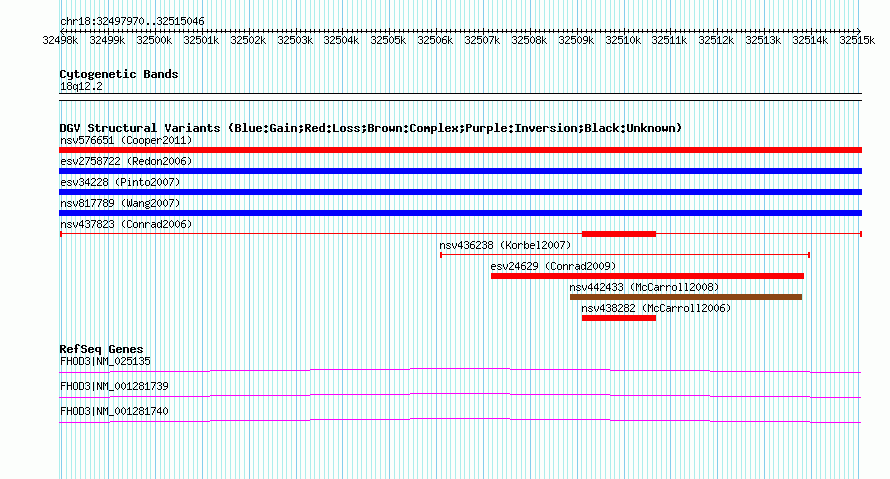Click the blue esv2758722 gain bar
The image size is (890, 479).
[460, 171]
